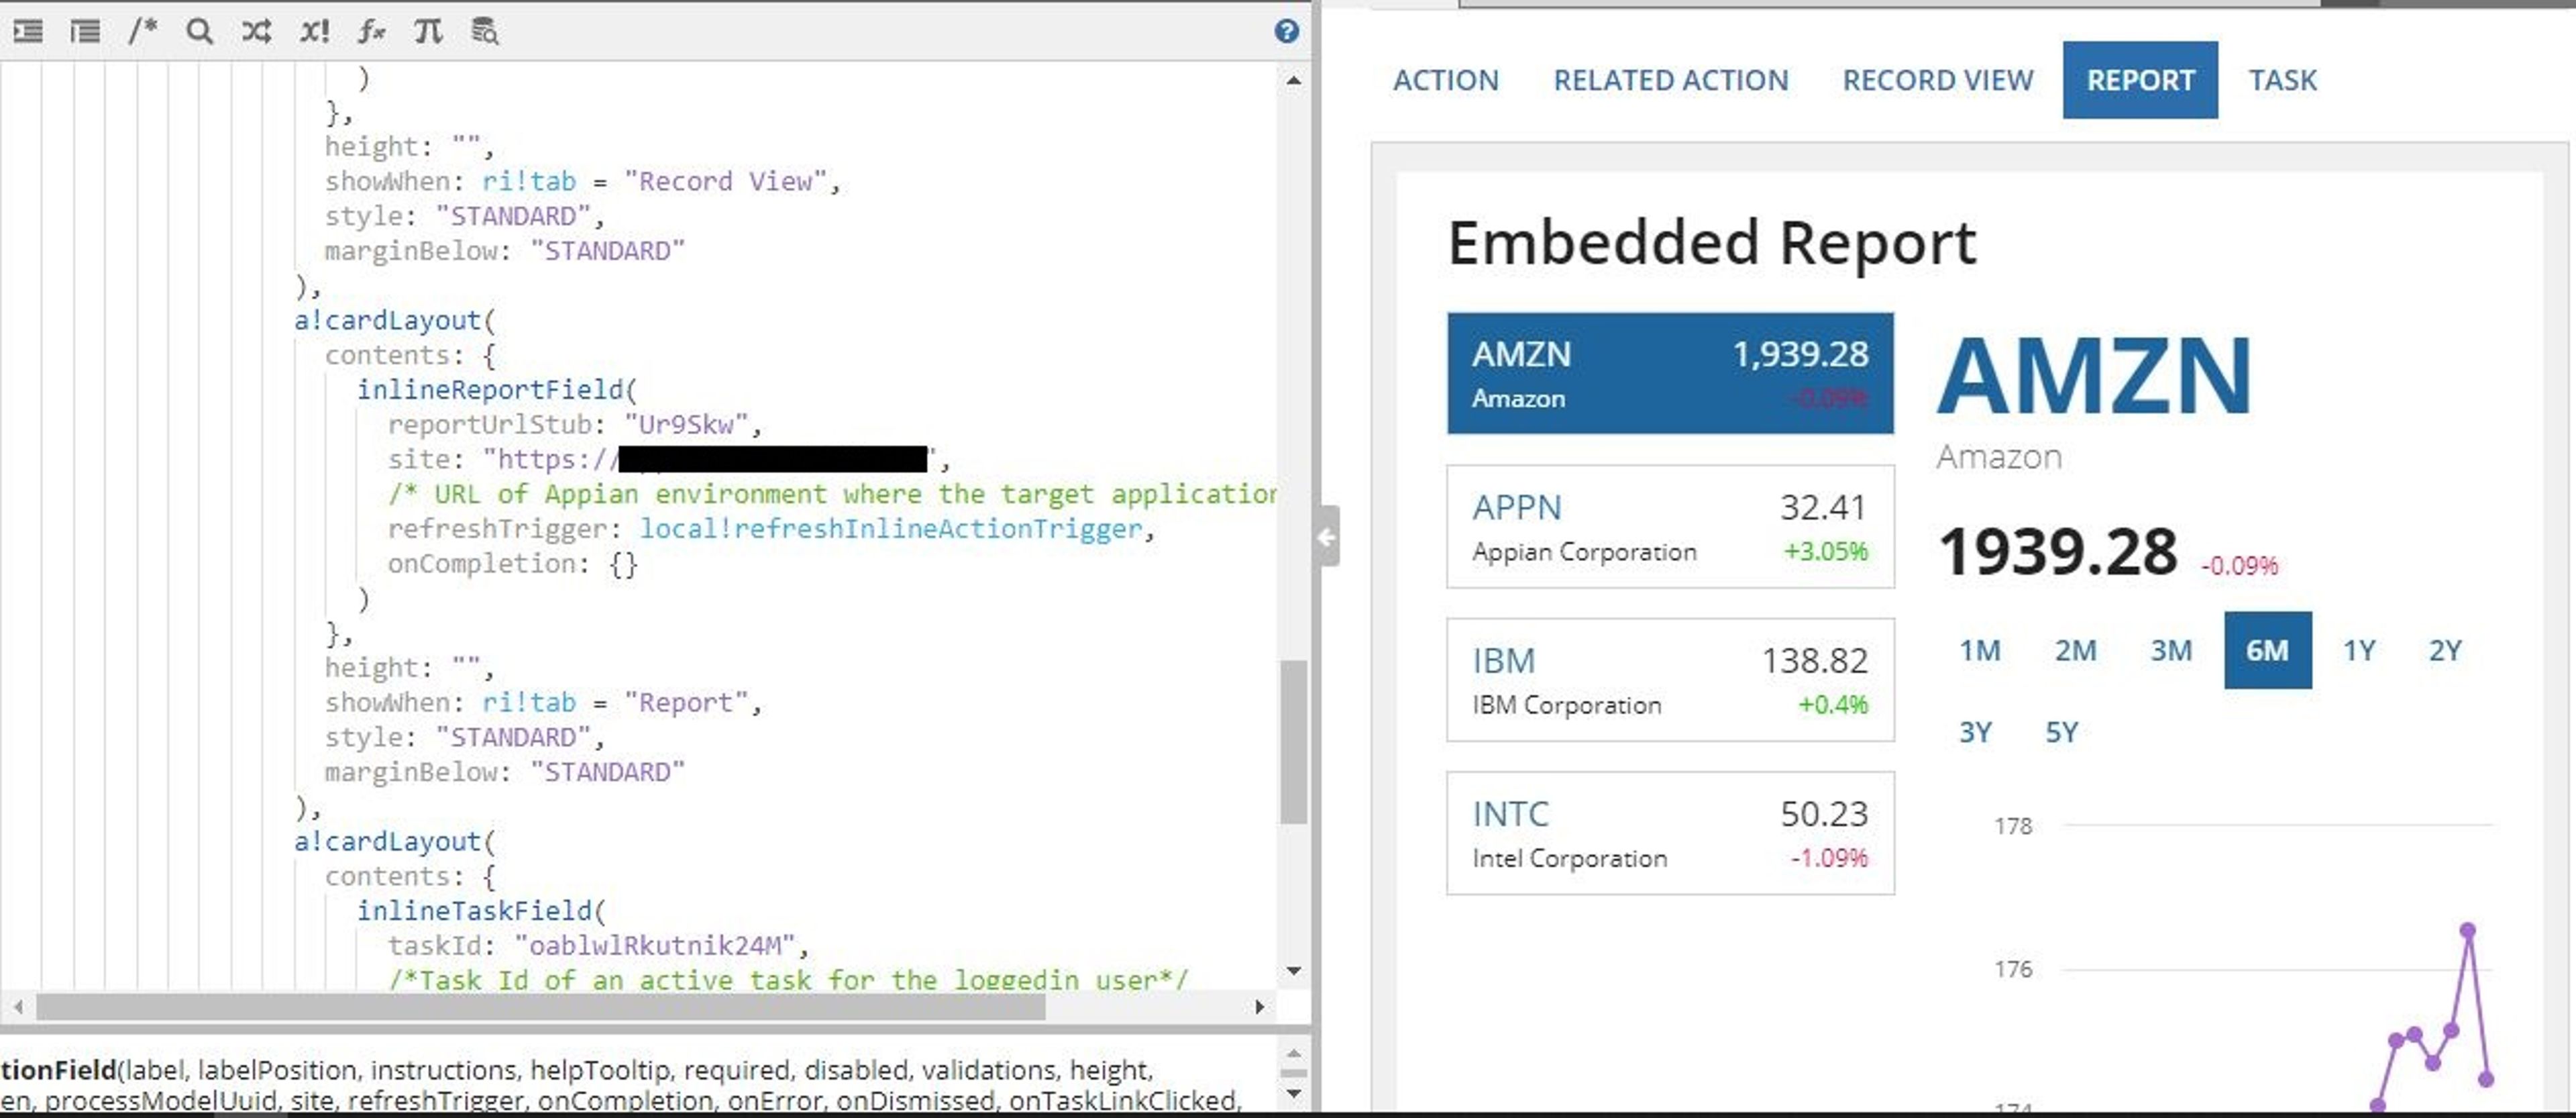Viewport: 2576px width, 1118px height.
Task: Choose the 2Y time range
Action: 2445,650
